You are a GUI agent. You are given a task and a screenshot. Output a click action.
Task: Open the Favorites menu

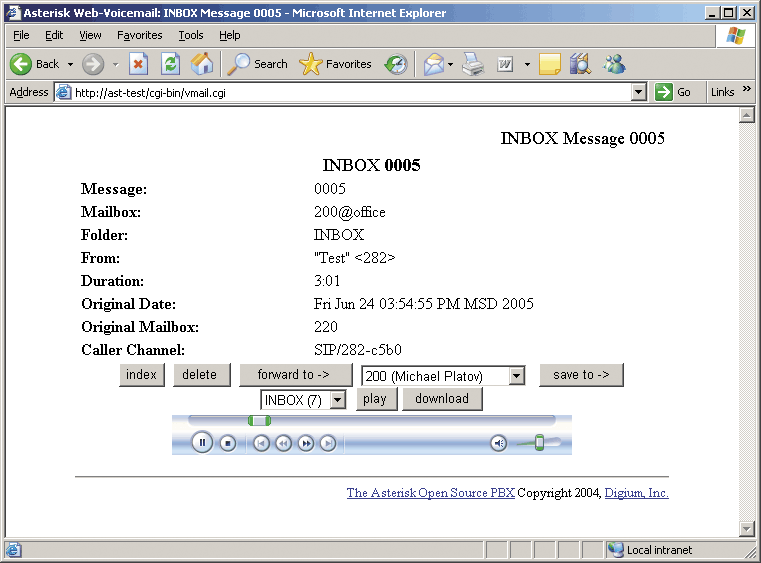[140, 35]
